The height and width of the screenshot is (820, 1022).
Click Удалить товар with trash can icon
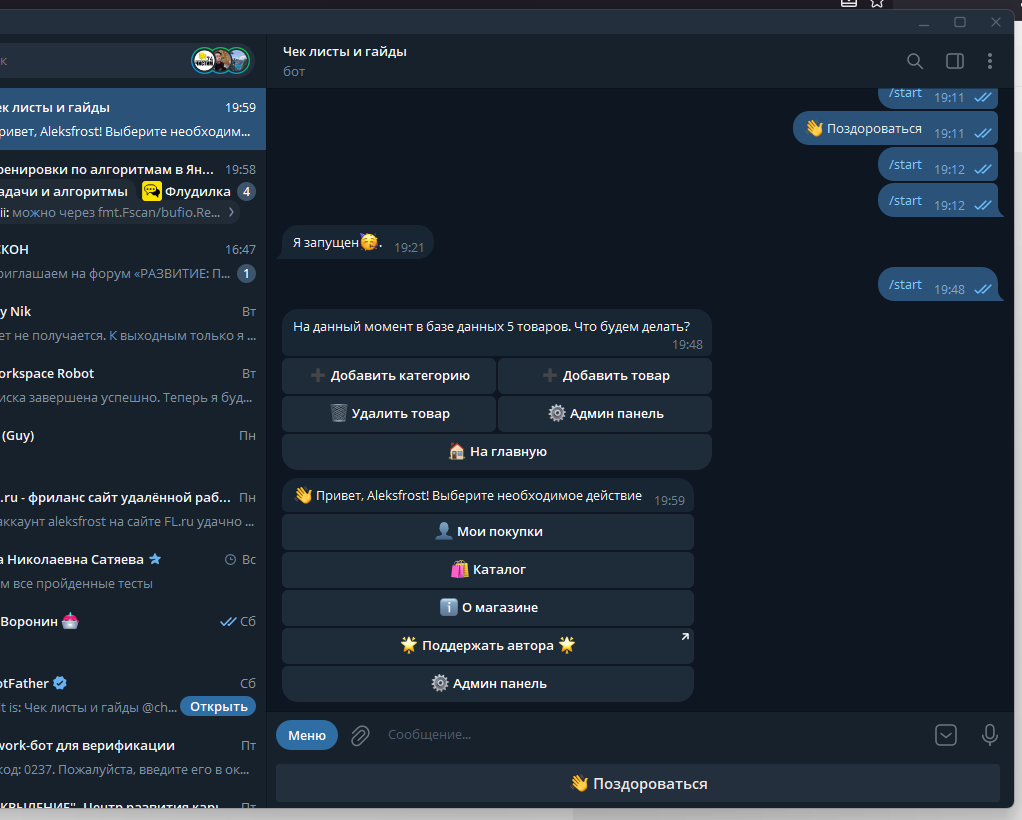(389, 414)
